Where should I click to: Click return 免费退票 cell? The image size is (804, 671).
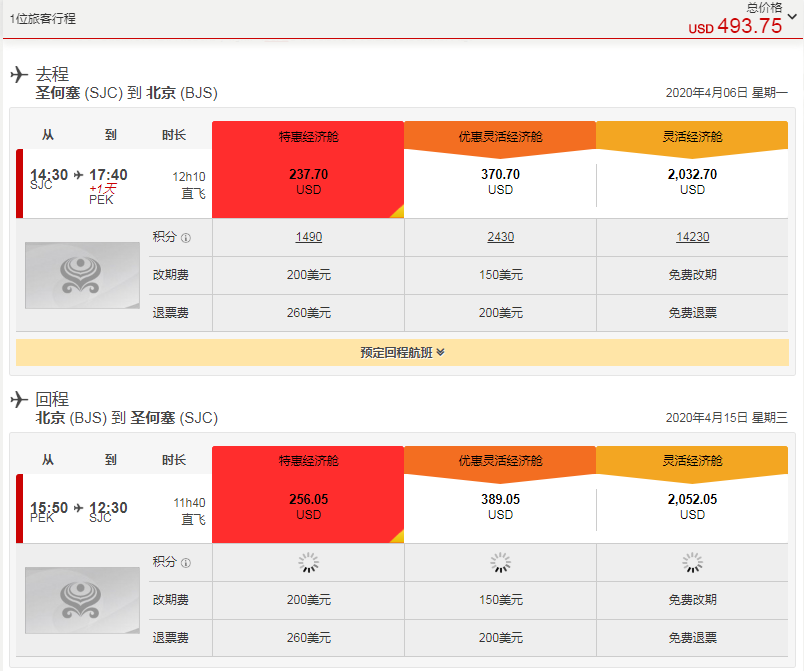pyautogui.click(x=692, y=638)
